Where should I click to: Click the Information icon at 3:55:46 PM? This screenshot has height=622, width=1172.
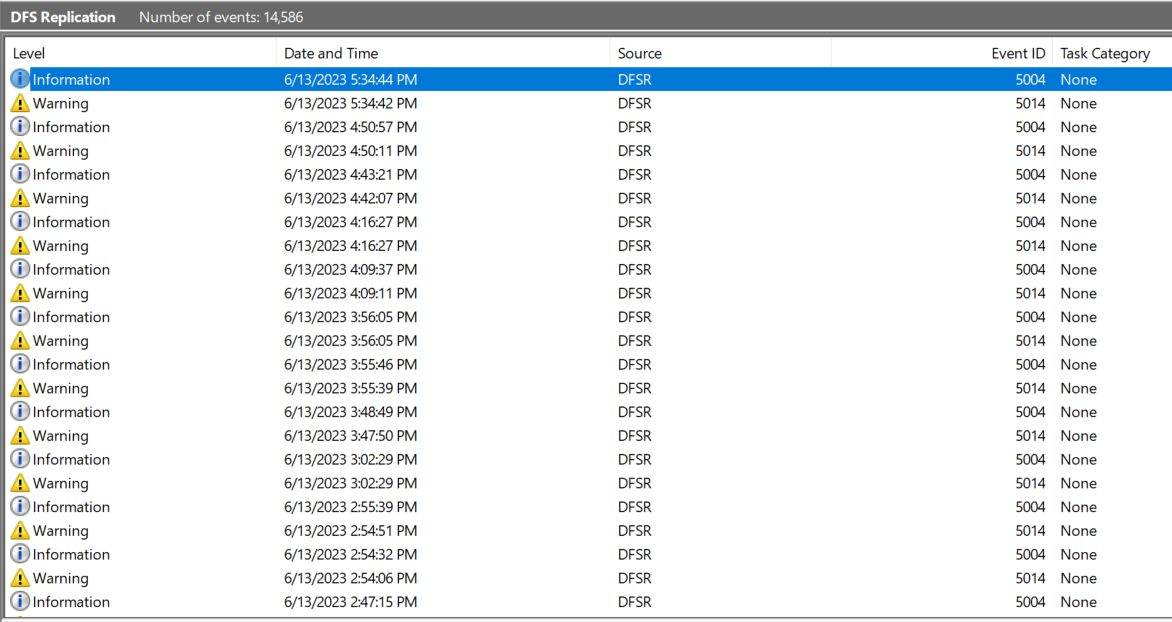point(20,363)
